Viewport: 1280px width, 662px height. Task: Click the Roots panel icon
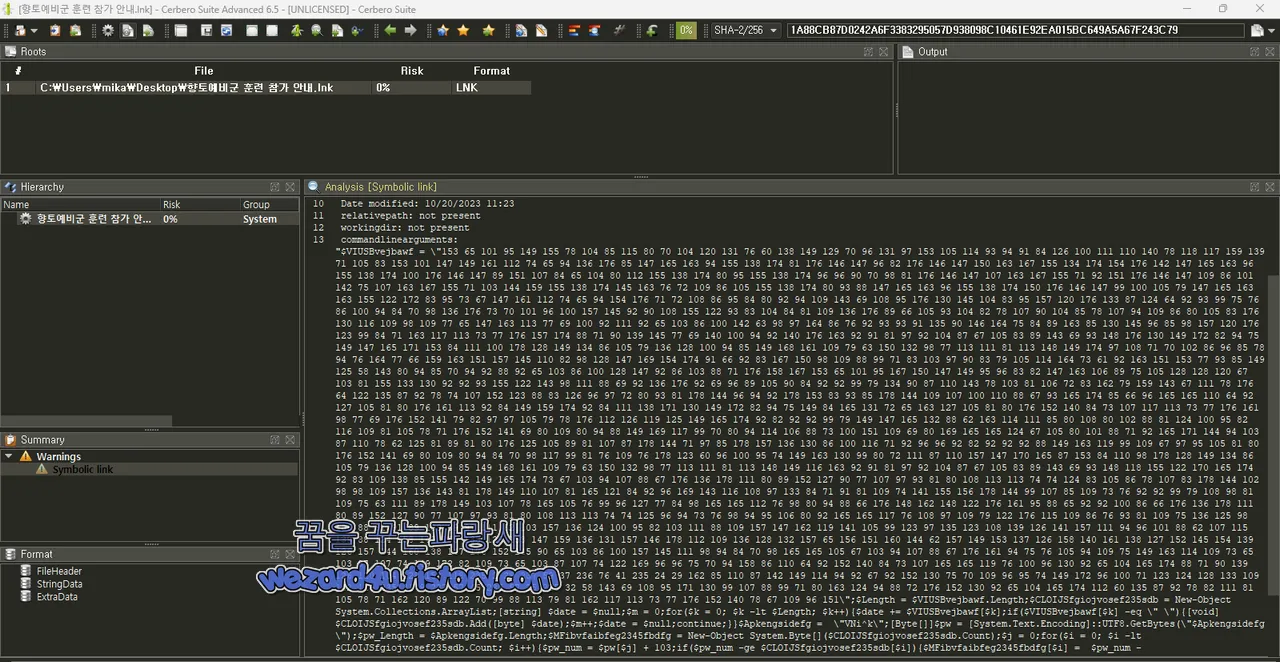click(10, 52)
